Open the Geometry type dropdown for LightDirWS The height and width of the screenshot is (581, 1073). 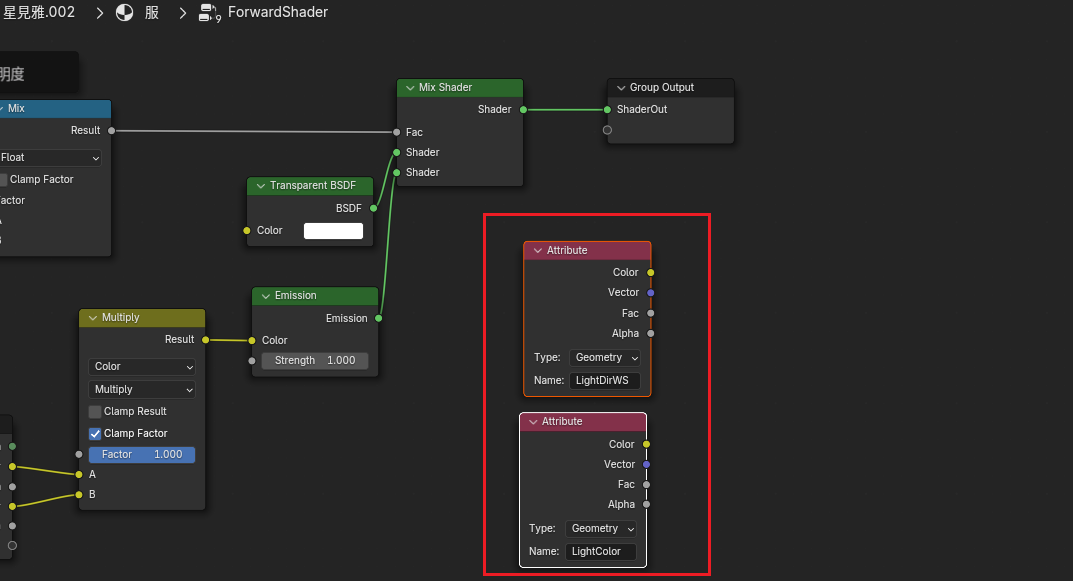[x=605, y=357]
